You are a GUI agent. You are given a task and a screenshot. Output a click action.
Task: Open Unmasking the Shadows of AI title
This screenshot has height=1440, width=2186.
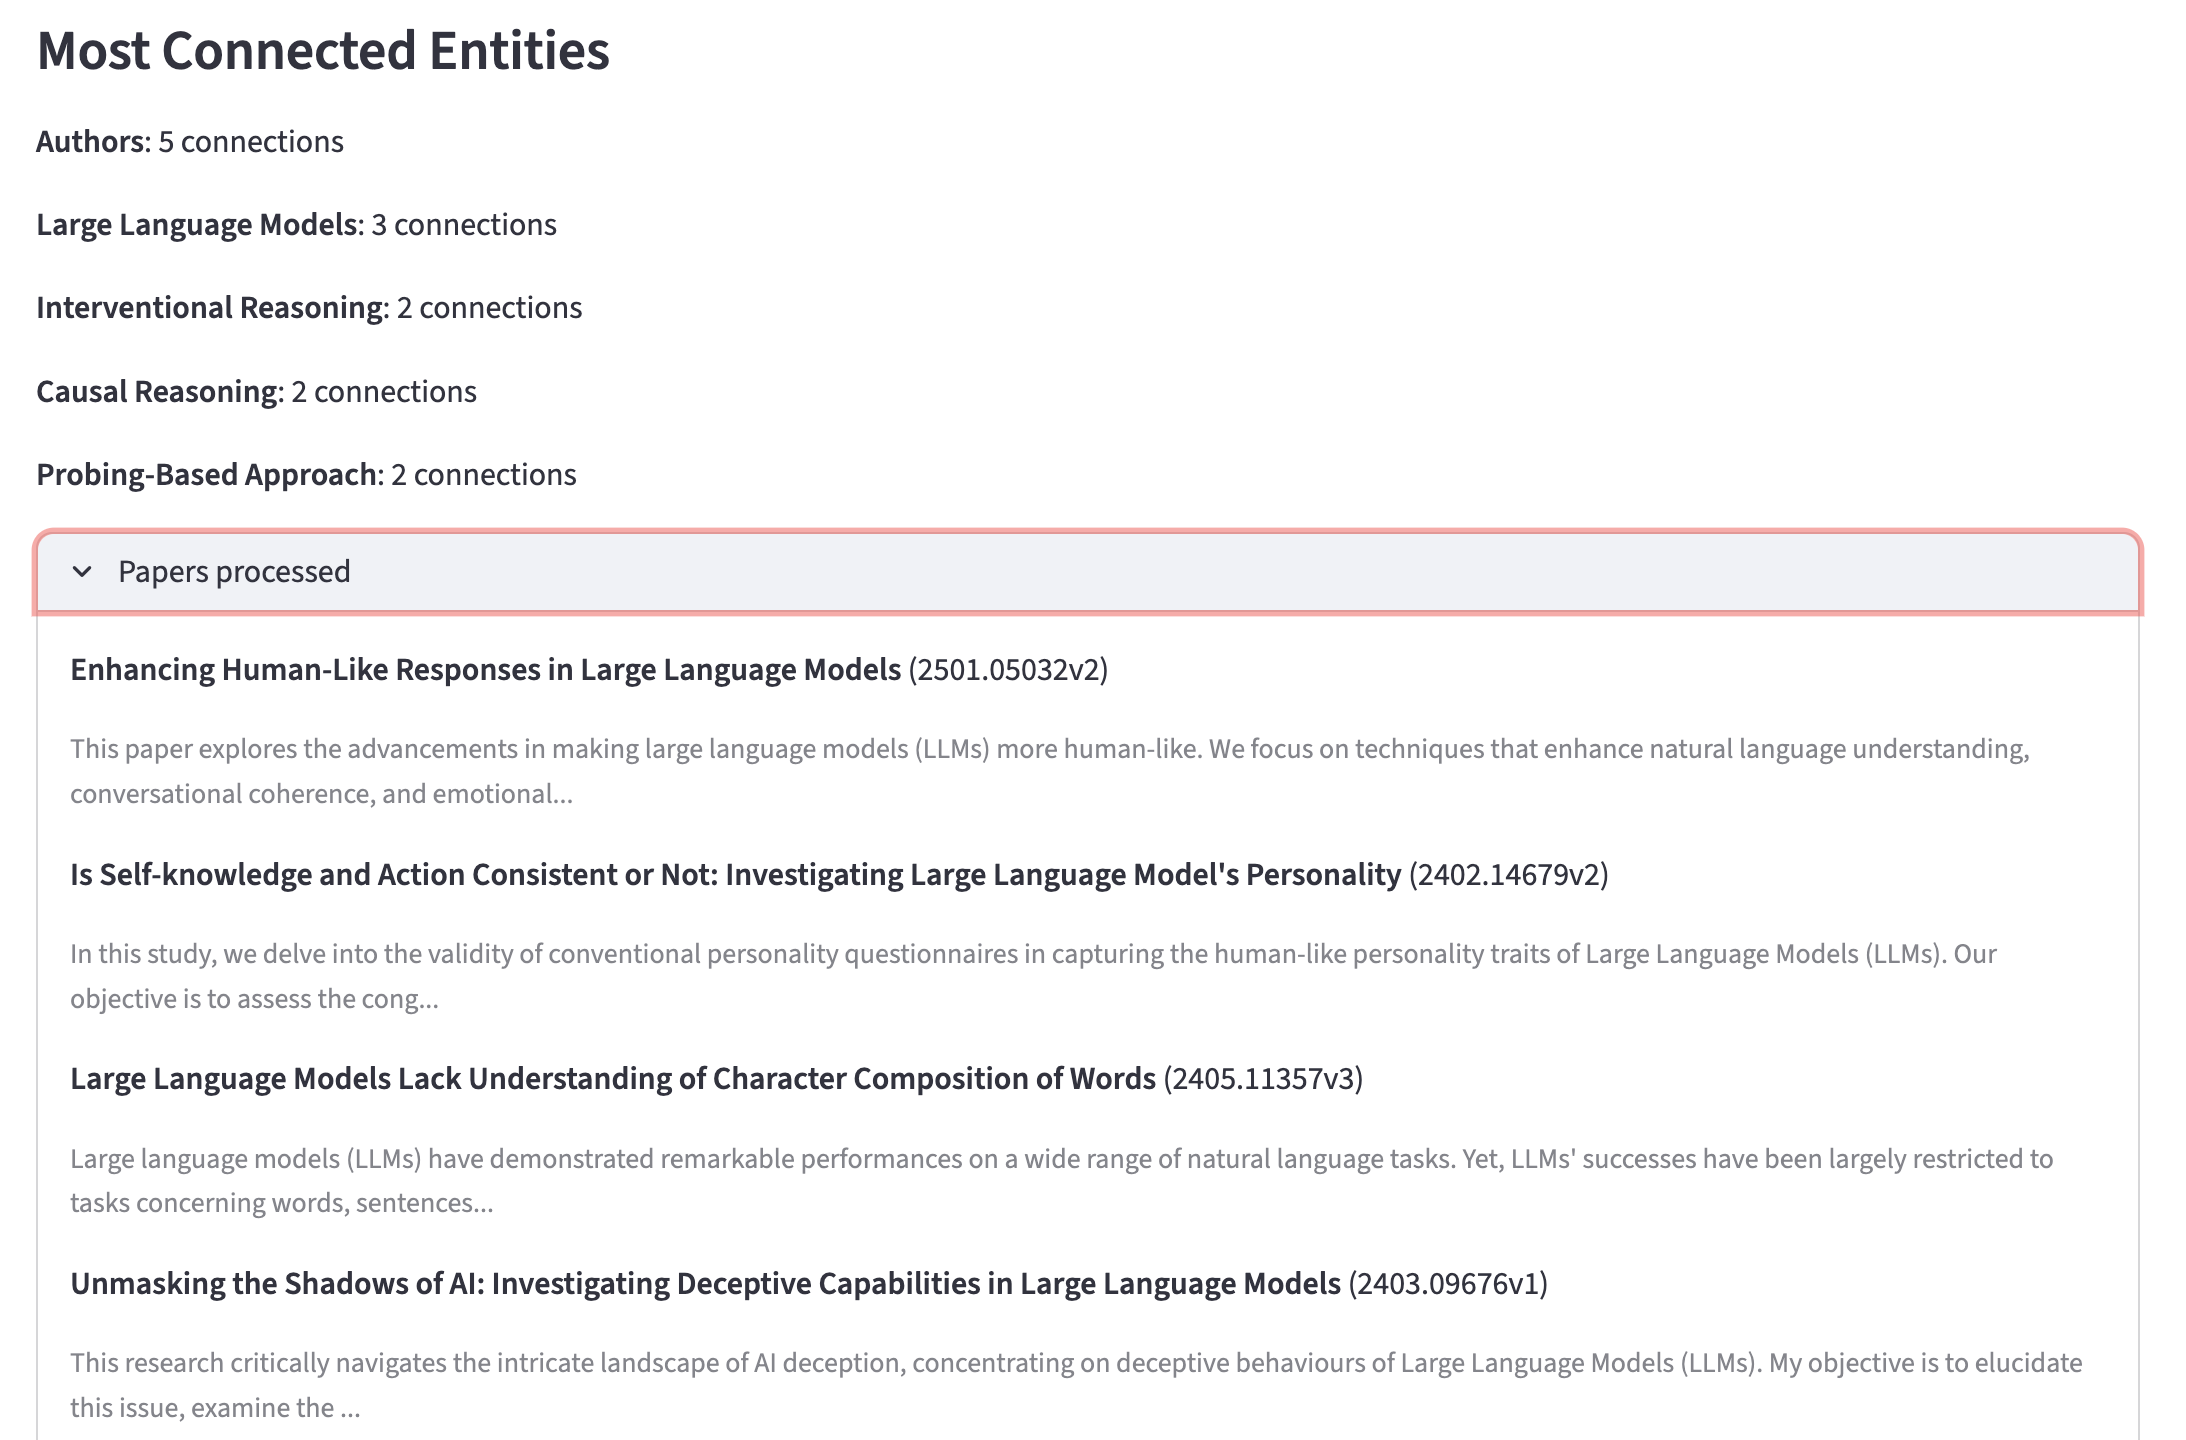point(705,1284)
